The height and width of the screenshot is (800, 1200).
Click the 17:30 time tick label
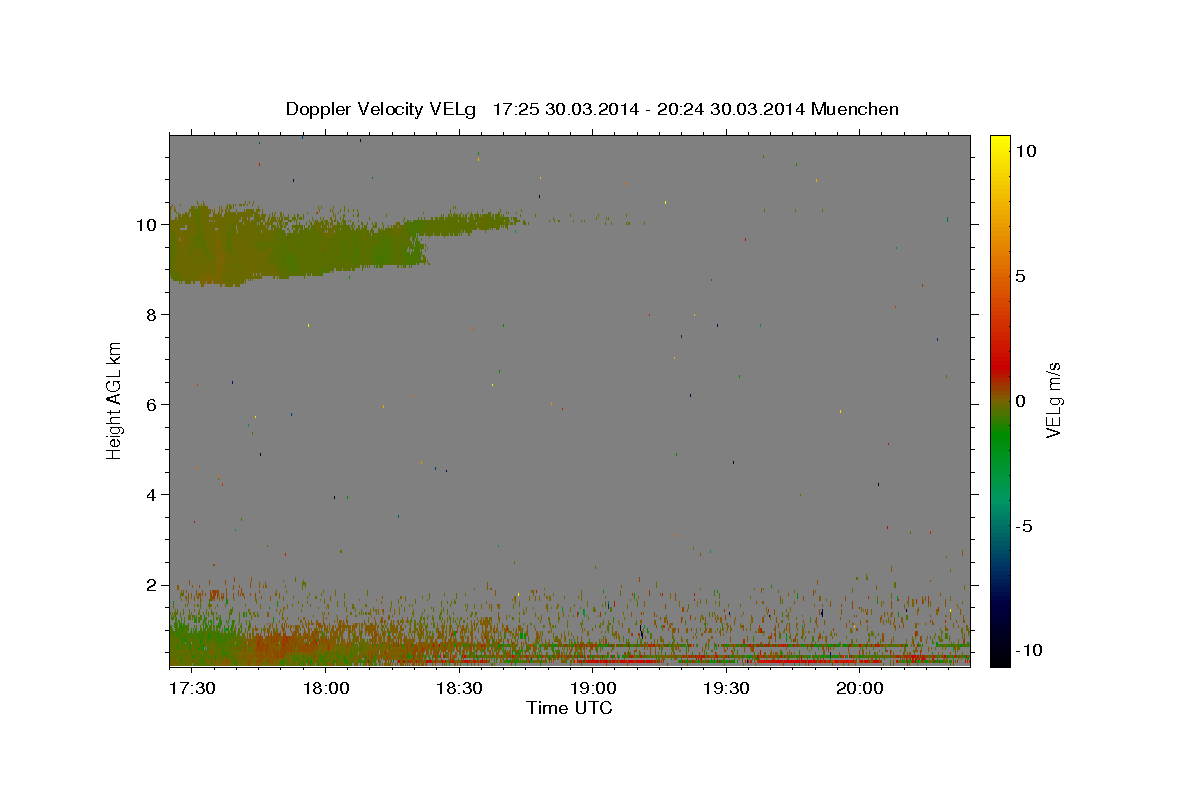tap(192, 688)
